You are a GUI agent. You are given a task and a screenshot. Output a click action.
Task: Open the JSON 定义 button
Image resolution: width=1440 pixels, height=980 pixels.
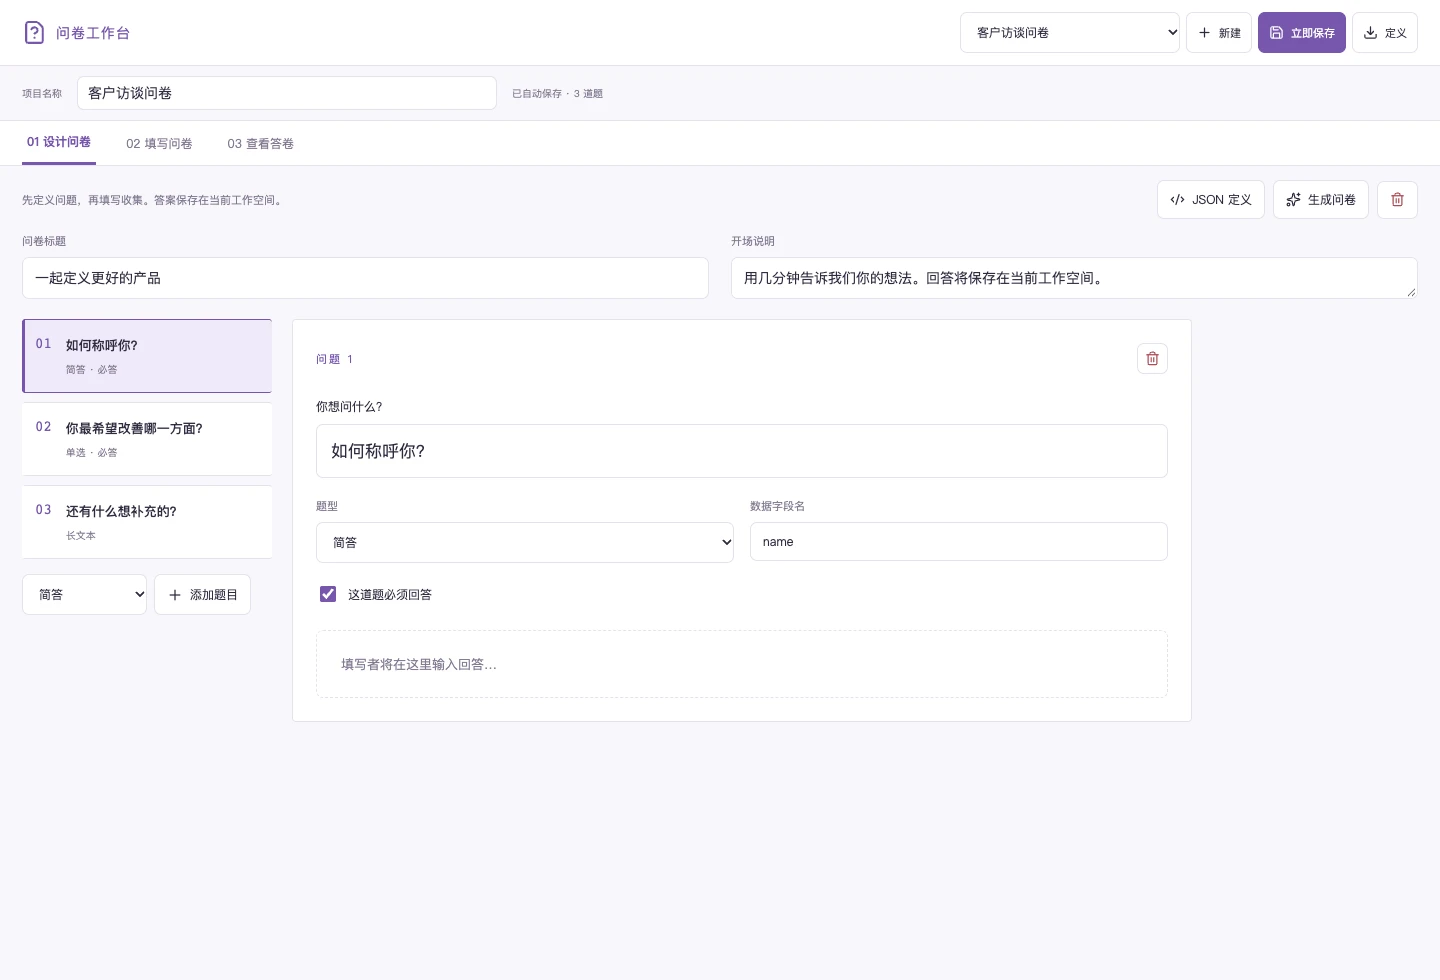1211,199
